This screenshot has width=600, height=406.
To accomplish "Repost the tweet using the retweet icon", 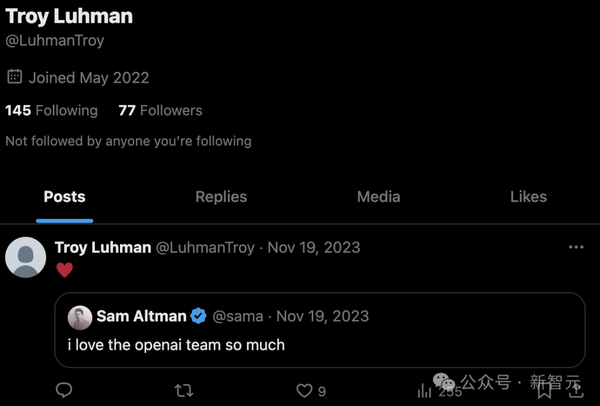I will click(x=184, y=390).
